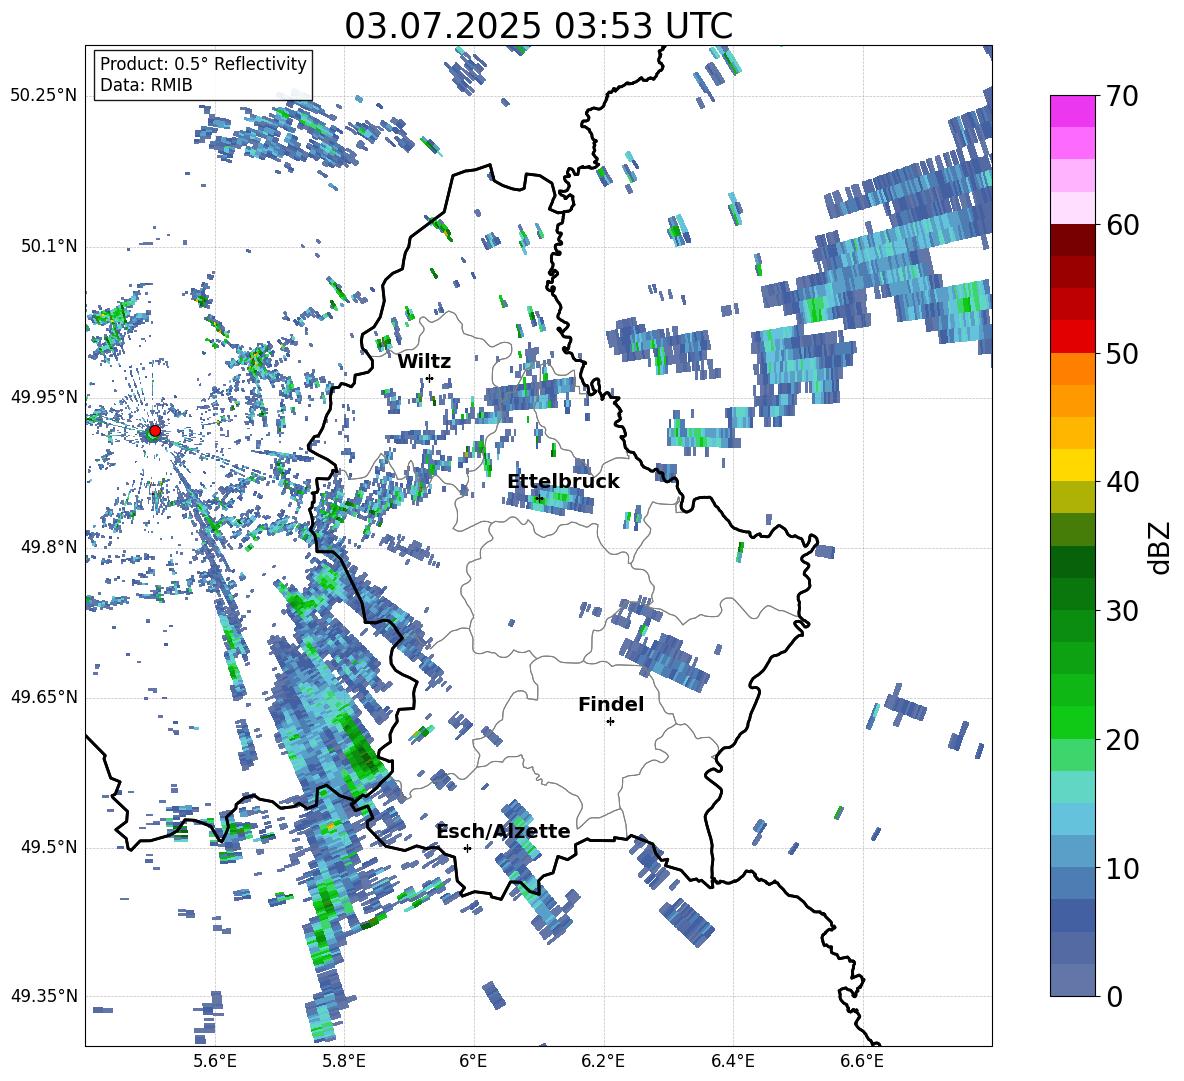Click the 49.65°N latitude label
Viewport: 1184px width, 1081px height.
tap(44, 697)
